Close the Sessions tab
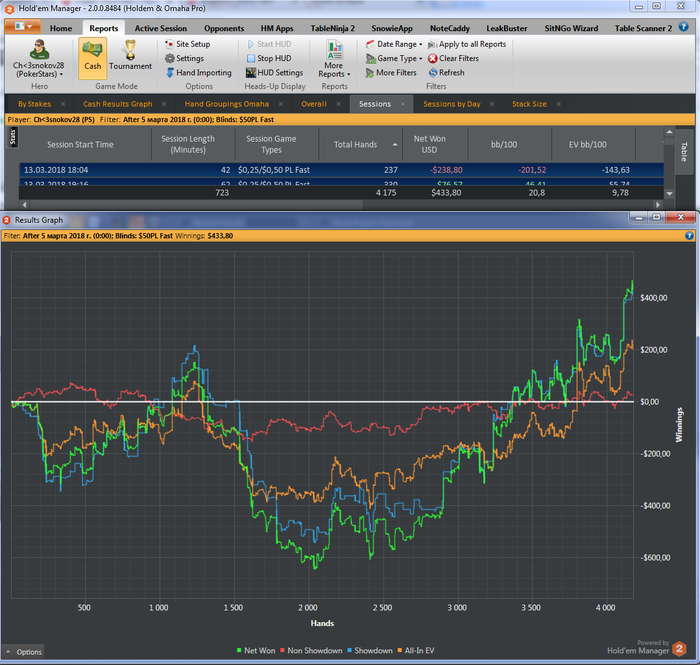 click(x=403, y=104)
